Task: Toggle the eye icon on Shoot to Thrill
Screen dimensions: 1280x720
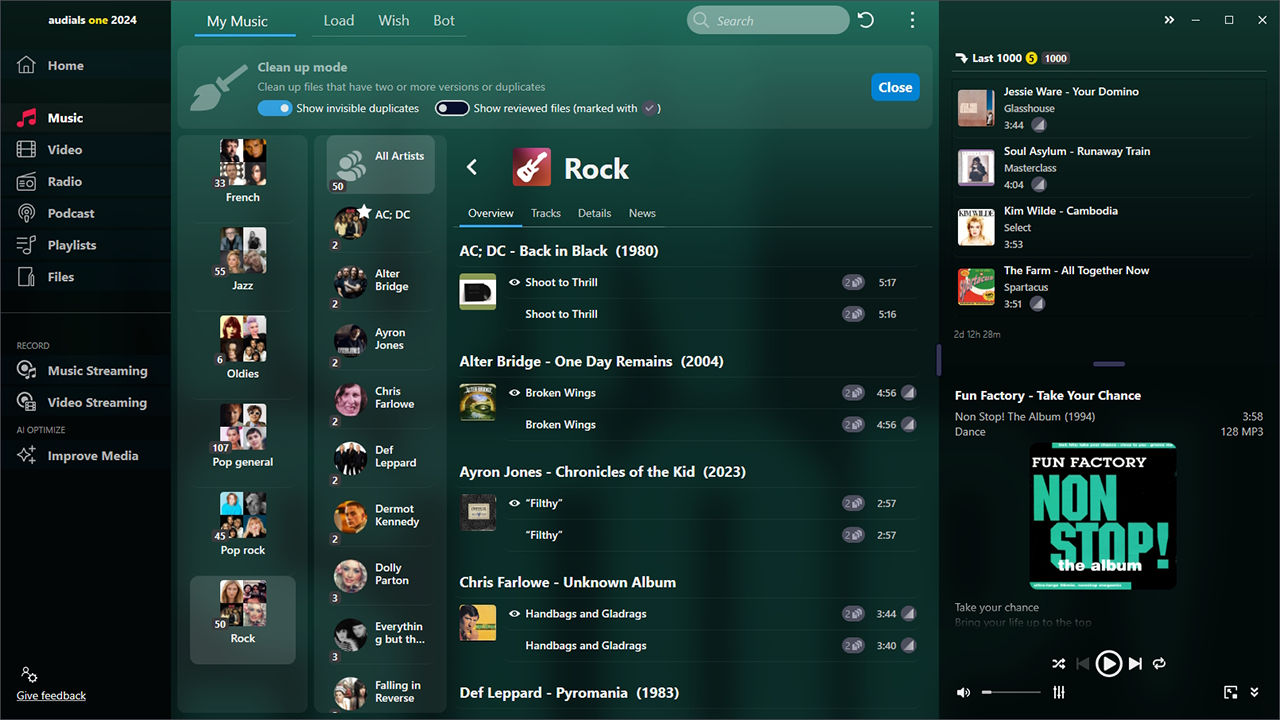Action: (x=515, y=283)
